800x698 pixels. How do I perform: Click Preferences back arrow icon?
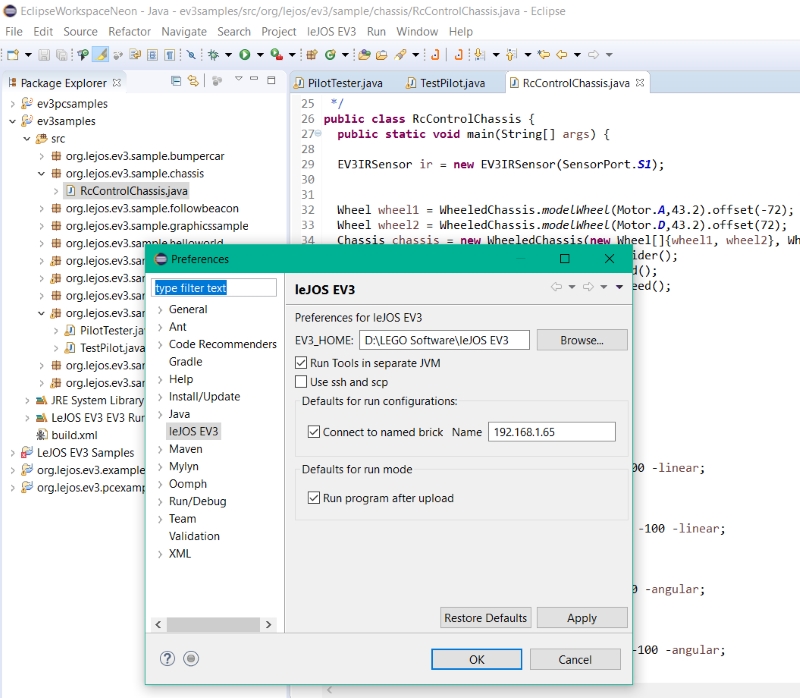pyautogui.click(x=556, y=287)
